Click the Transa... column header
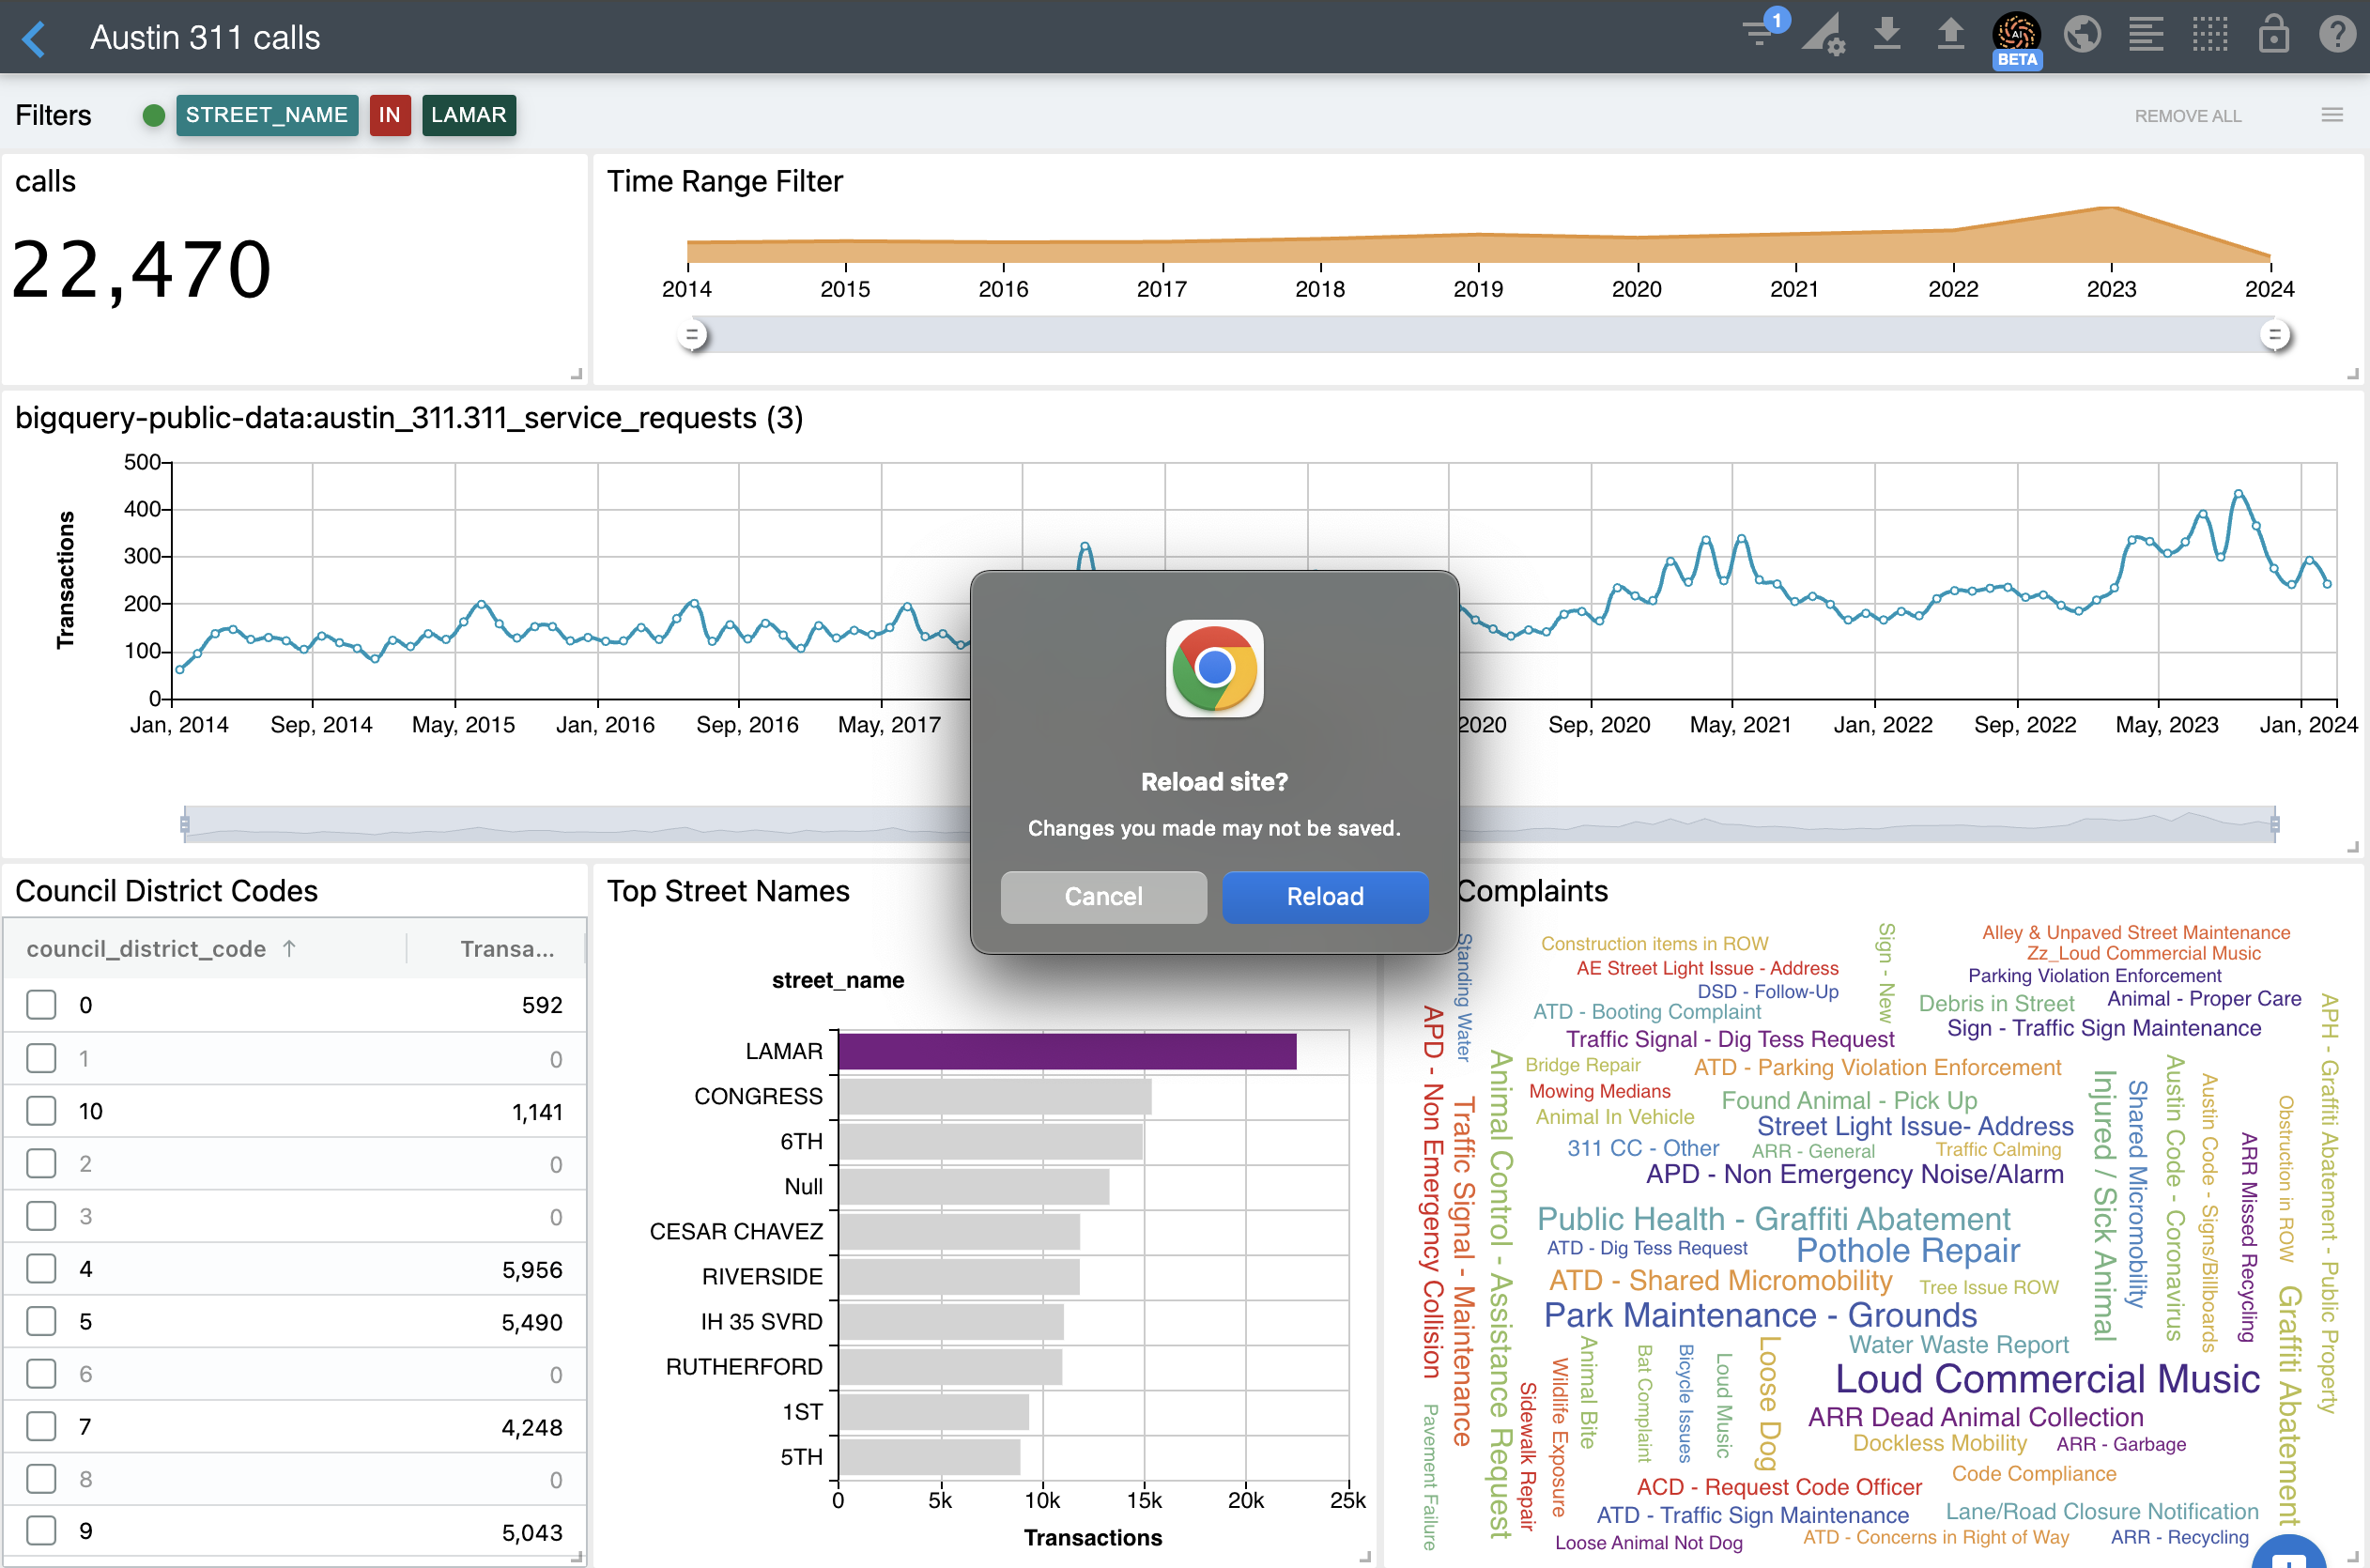2370x1568 pixels. coord(506,949)
